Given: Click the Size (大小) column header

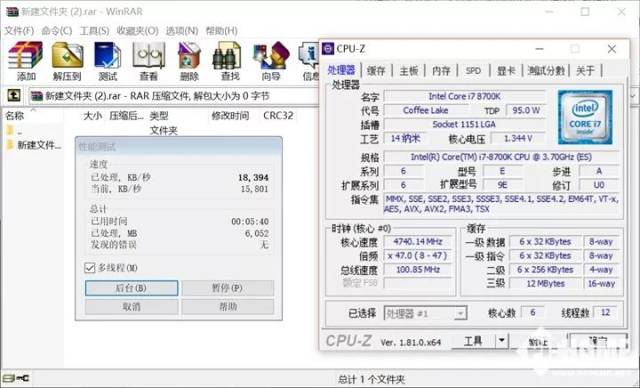Looking at the screenshot, I should [x=92, y=115].
